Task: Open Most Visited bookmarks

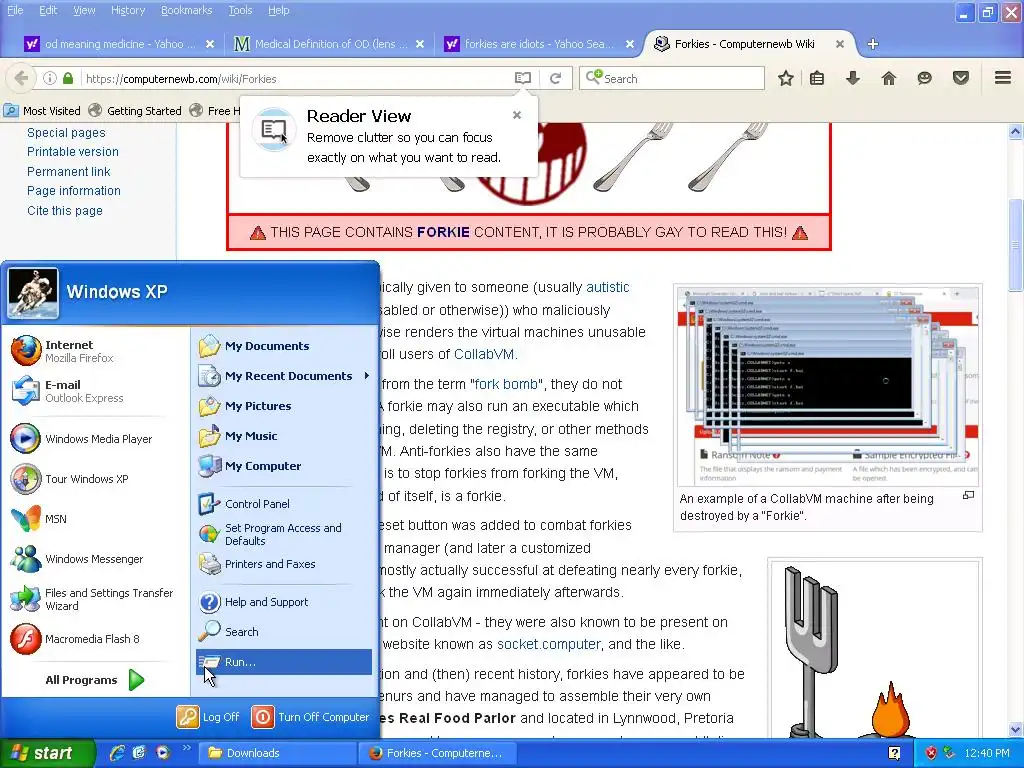Action: point(42,110)
